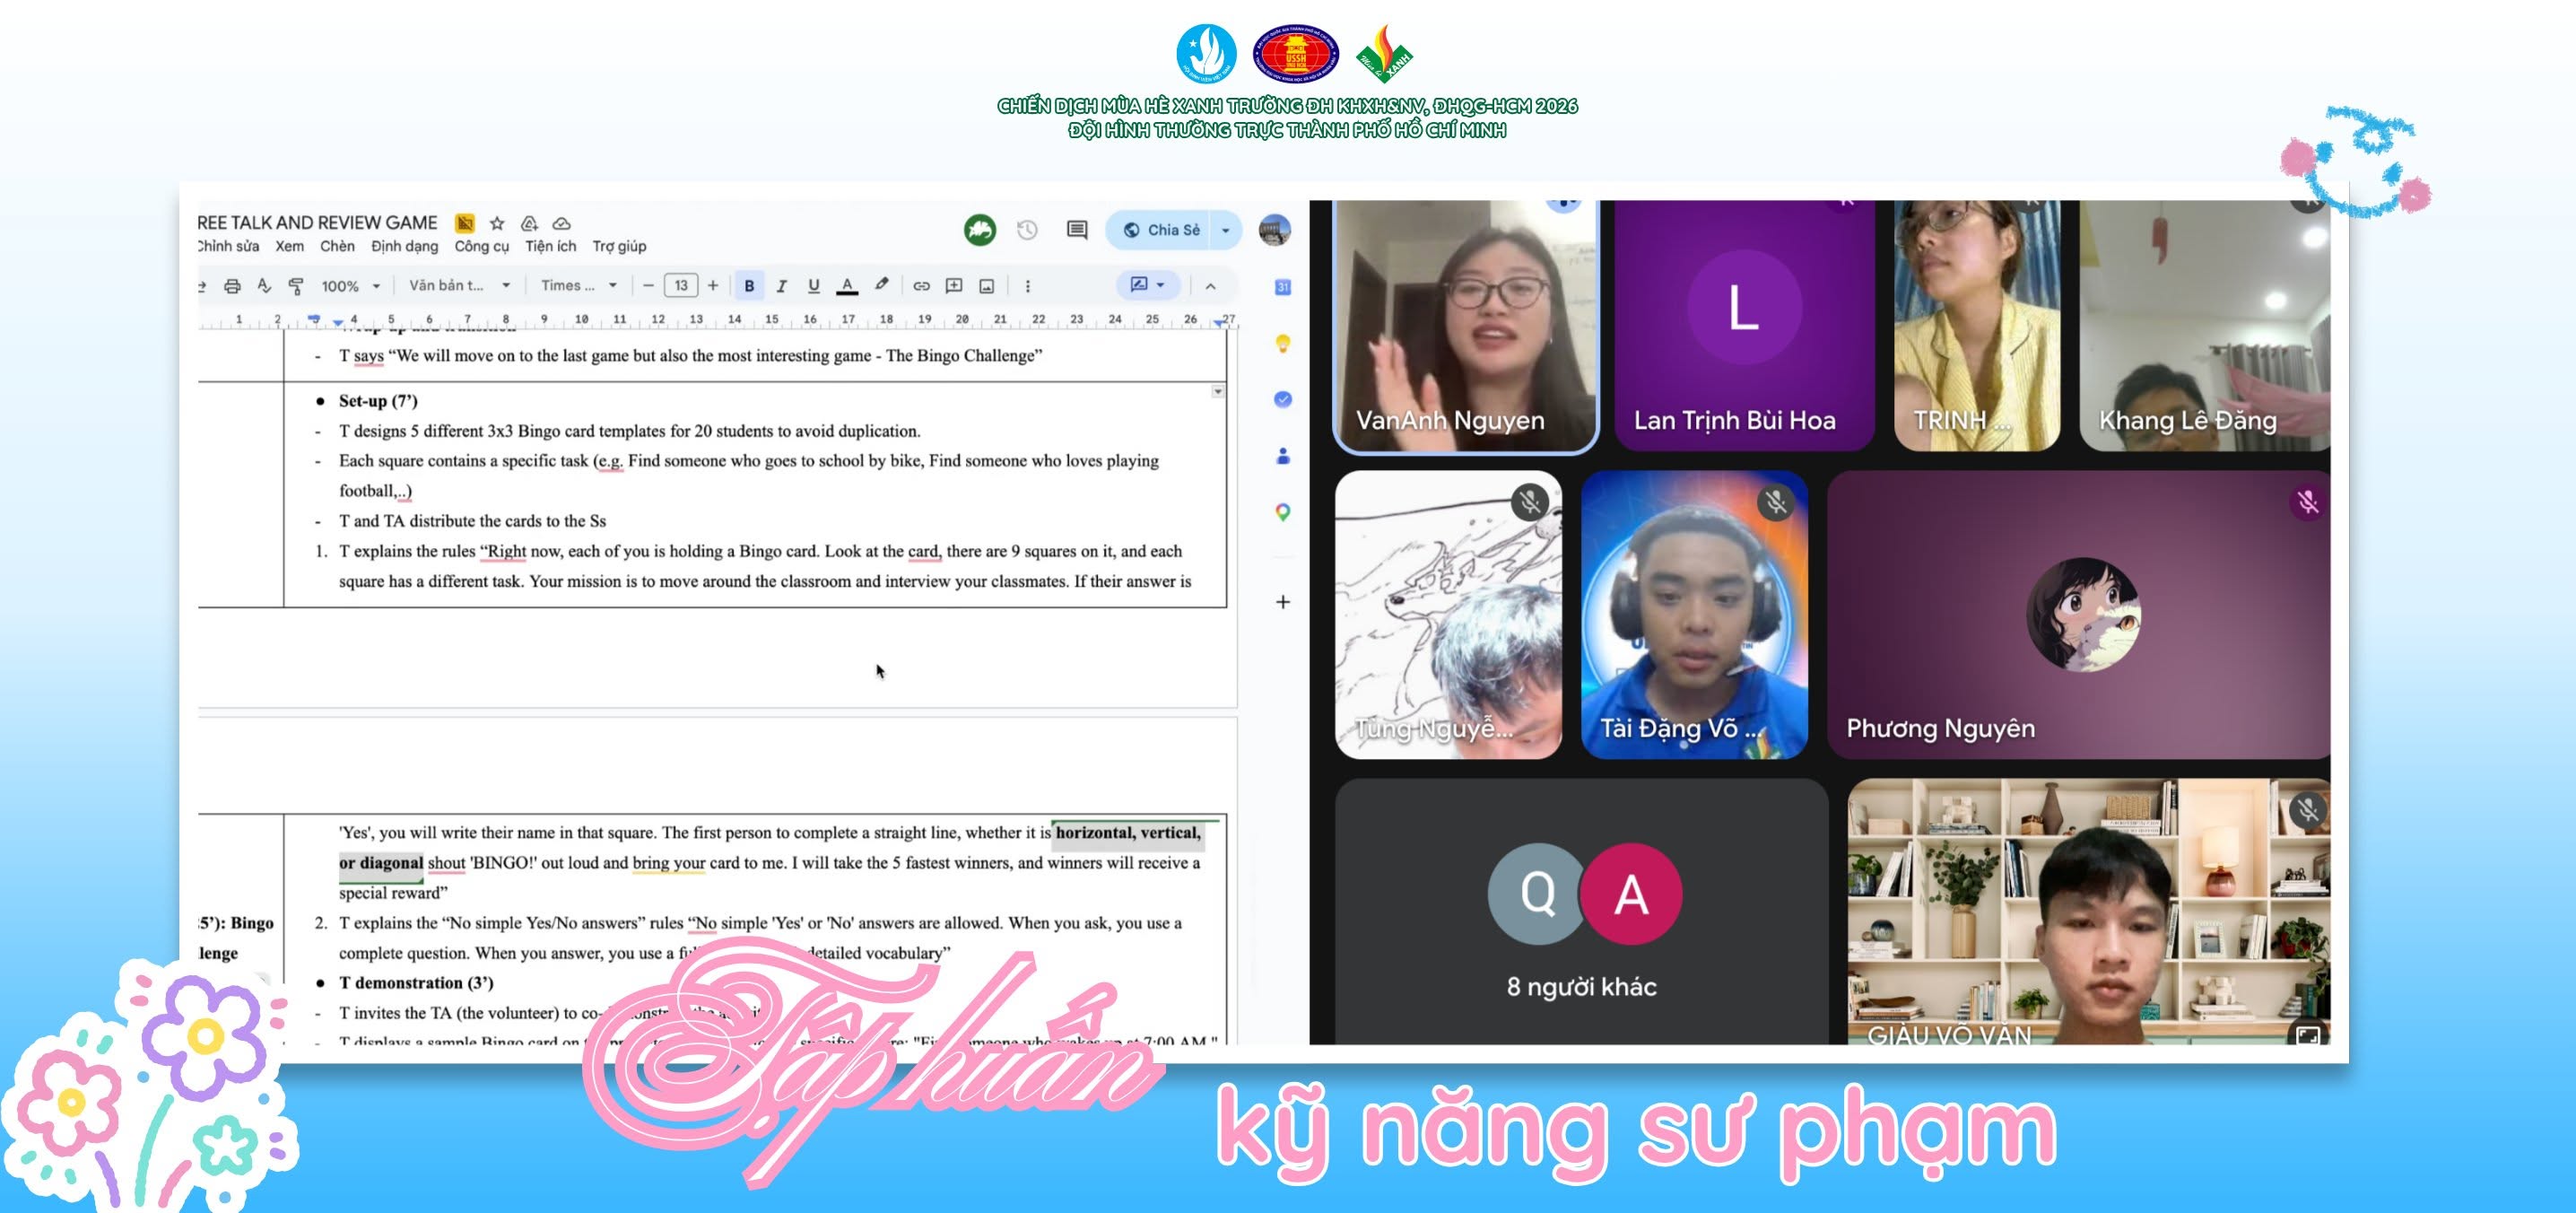Click muted mic icon on Tài Đặng Võ tile
Image resolution: width=2576 pixels, height=1213 pixels.
tap(1776, 501)
